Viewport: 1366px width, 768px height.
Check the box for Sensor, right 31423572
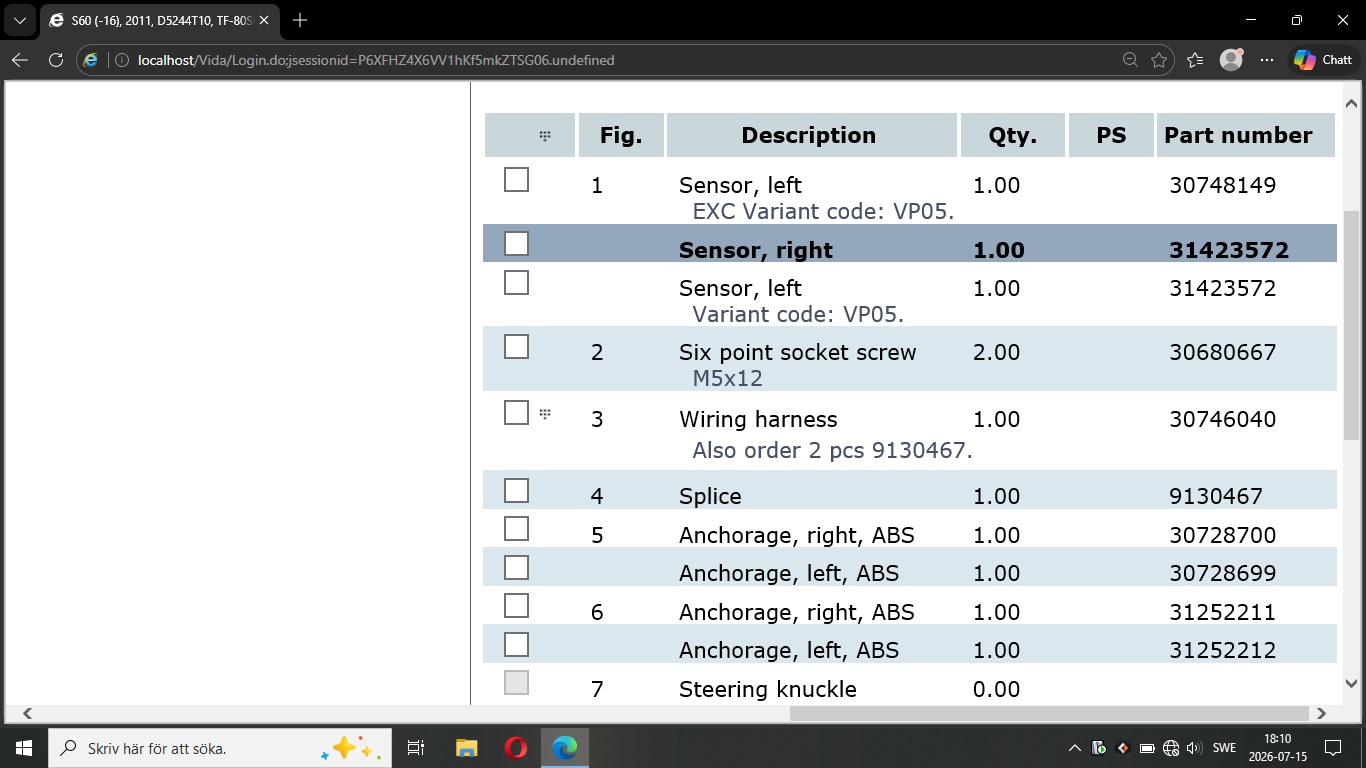(x=516, y=244)
